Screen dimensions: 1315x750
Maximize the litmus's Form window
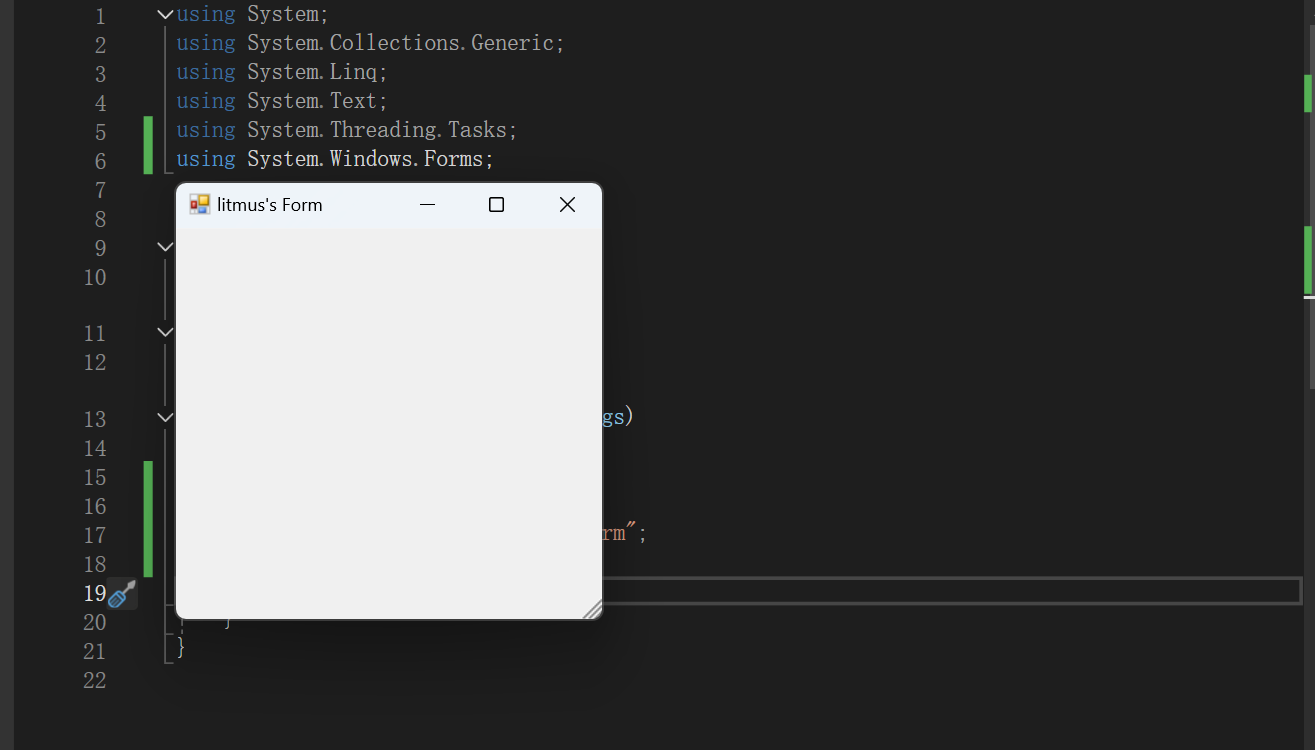(x=496, y=205)
